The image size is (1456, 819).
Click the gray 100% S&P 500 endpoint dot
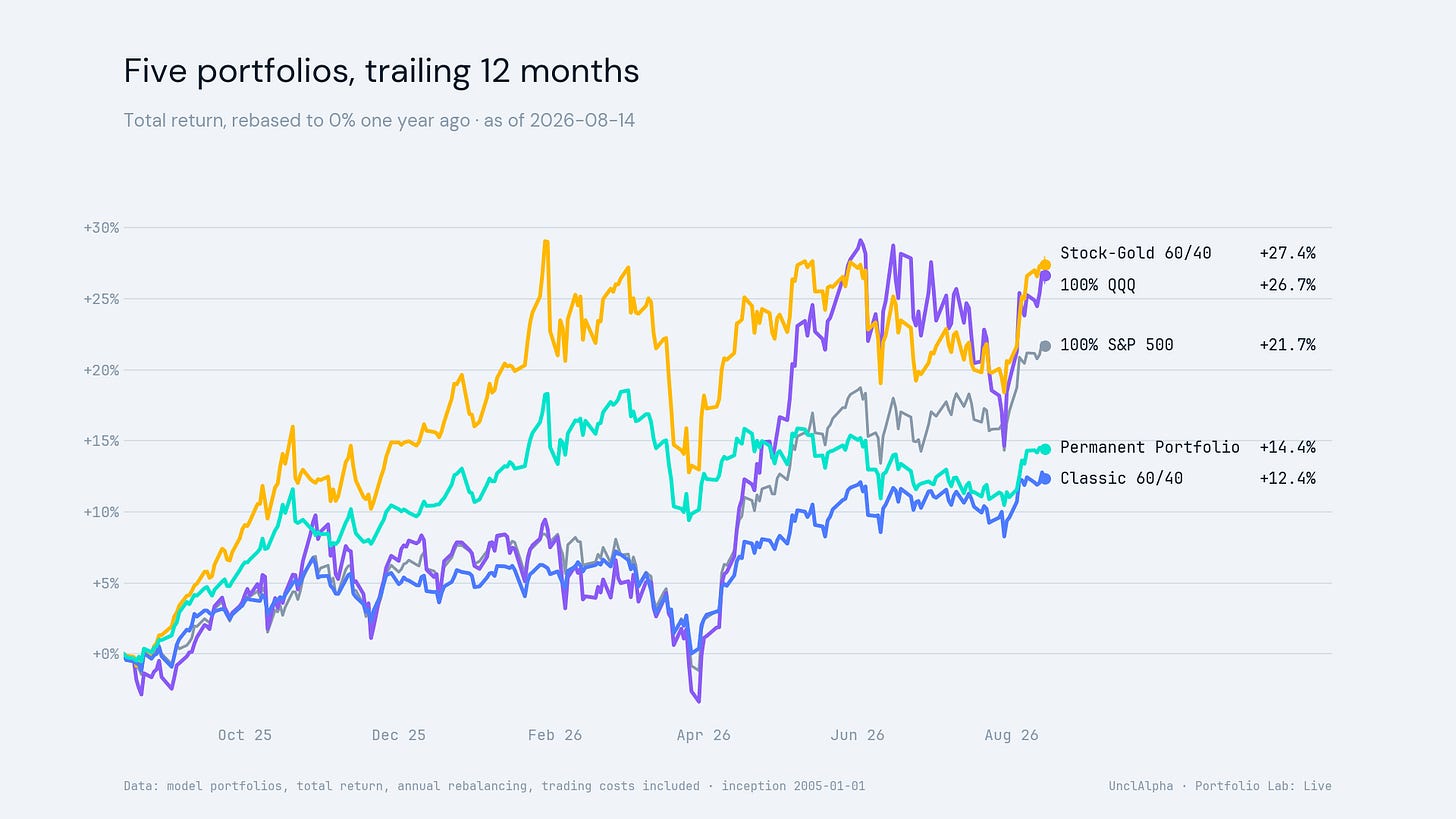(x=1044, y=346)
